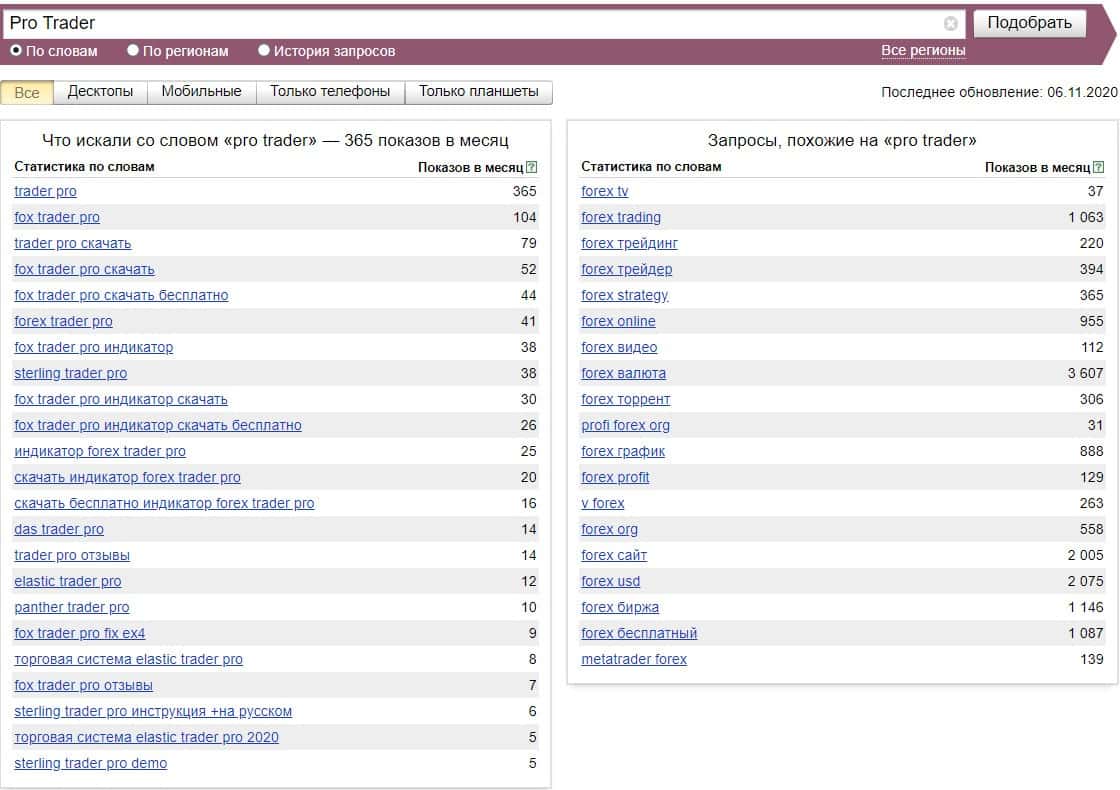The height and width of the screenshot is (790, 1120).
Task: Follow the 'forex trading' similar query link
Action: [621, 217]
